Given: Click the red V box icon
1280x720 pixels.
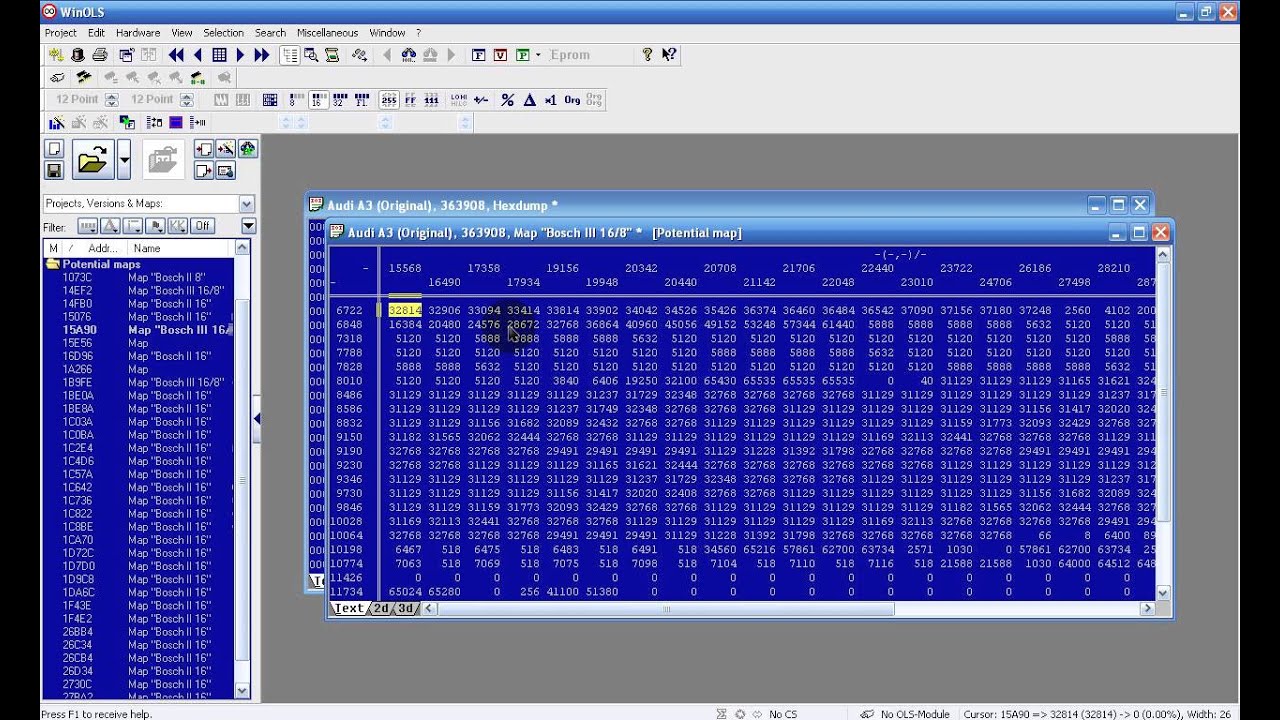Looking at the screenshot, I should point(500,55).
